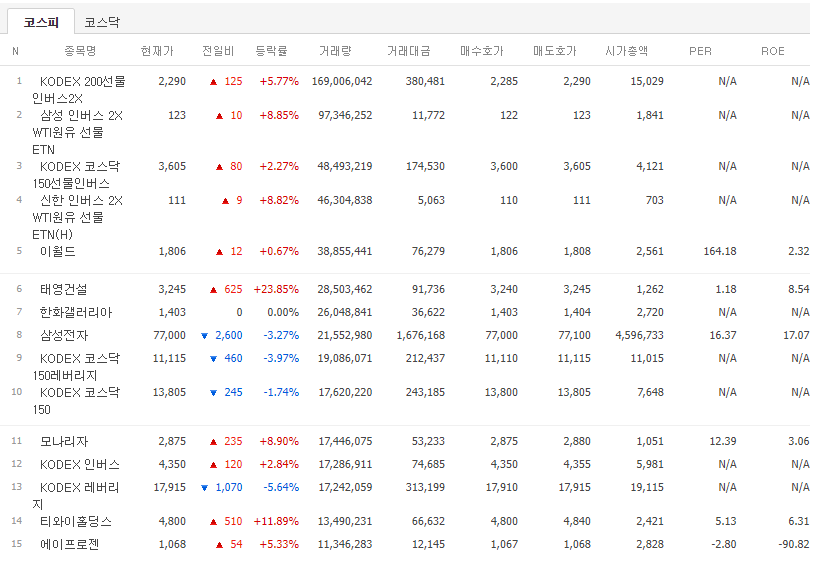
Task: Click the 시가총액 column header
Action: point(626,51)
